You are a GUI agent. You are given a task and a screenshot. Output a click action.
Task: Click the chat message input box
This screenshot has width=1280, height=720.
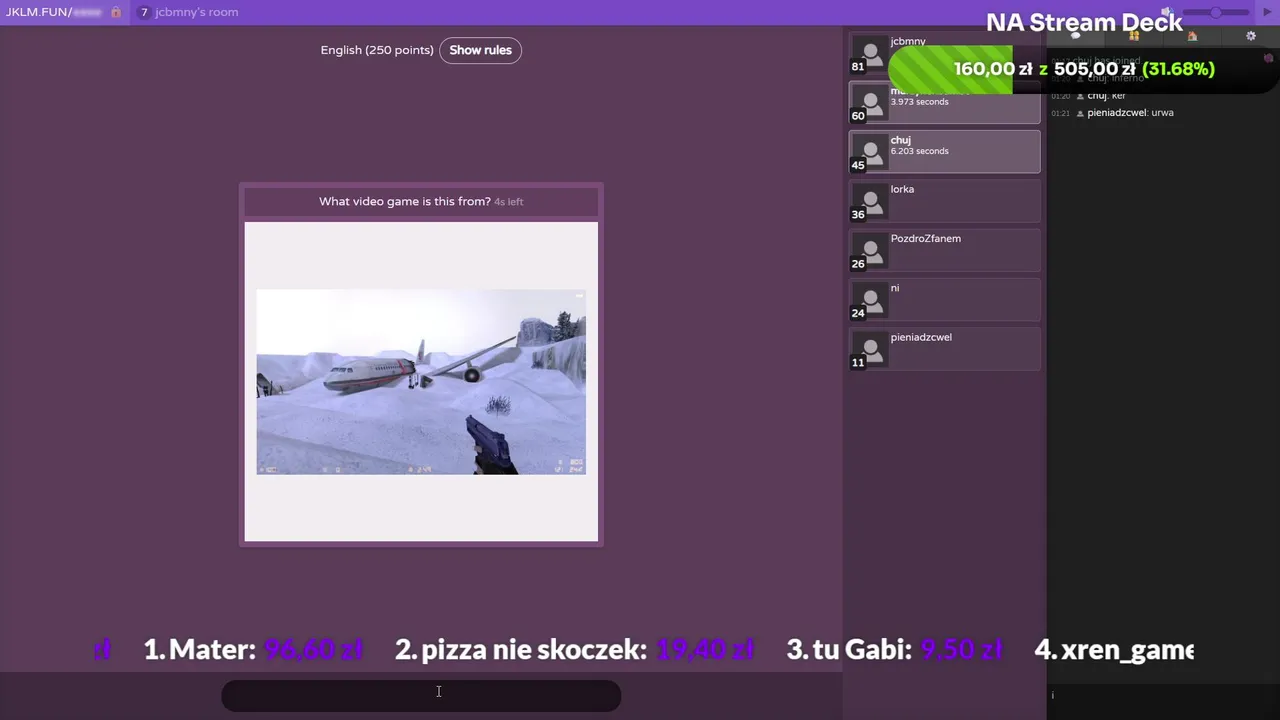(1163, 695)
